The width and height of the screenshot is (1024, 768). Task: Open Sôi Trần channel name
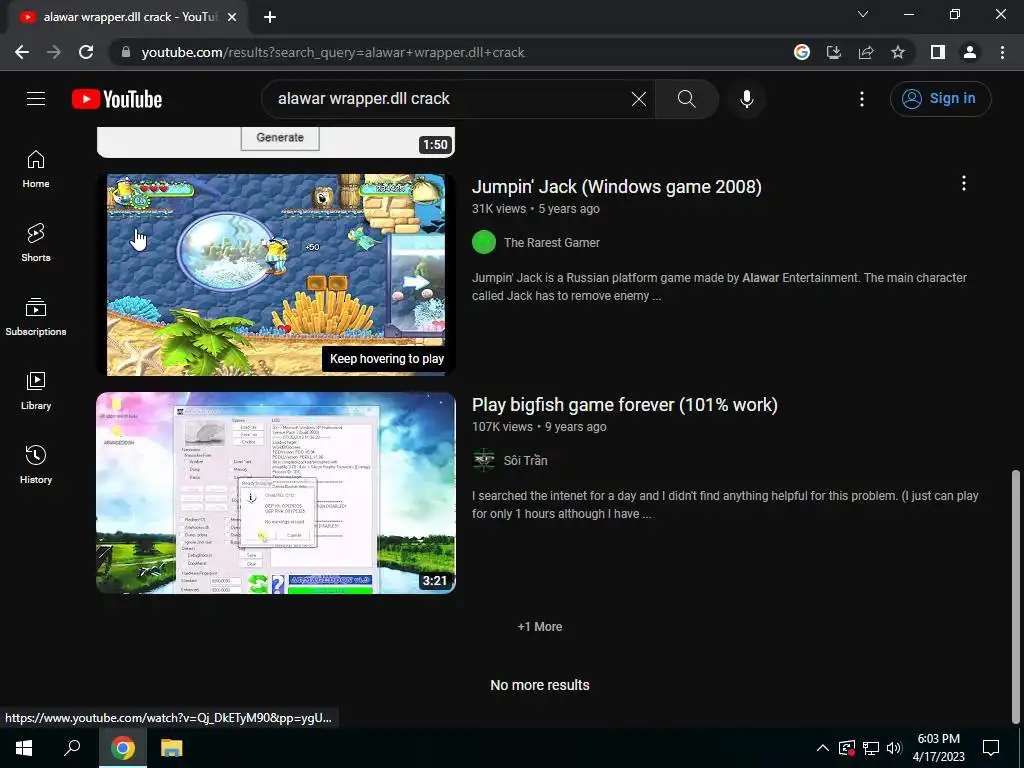(x=526, y=460)
